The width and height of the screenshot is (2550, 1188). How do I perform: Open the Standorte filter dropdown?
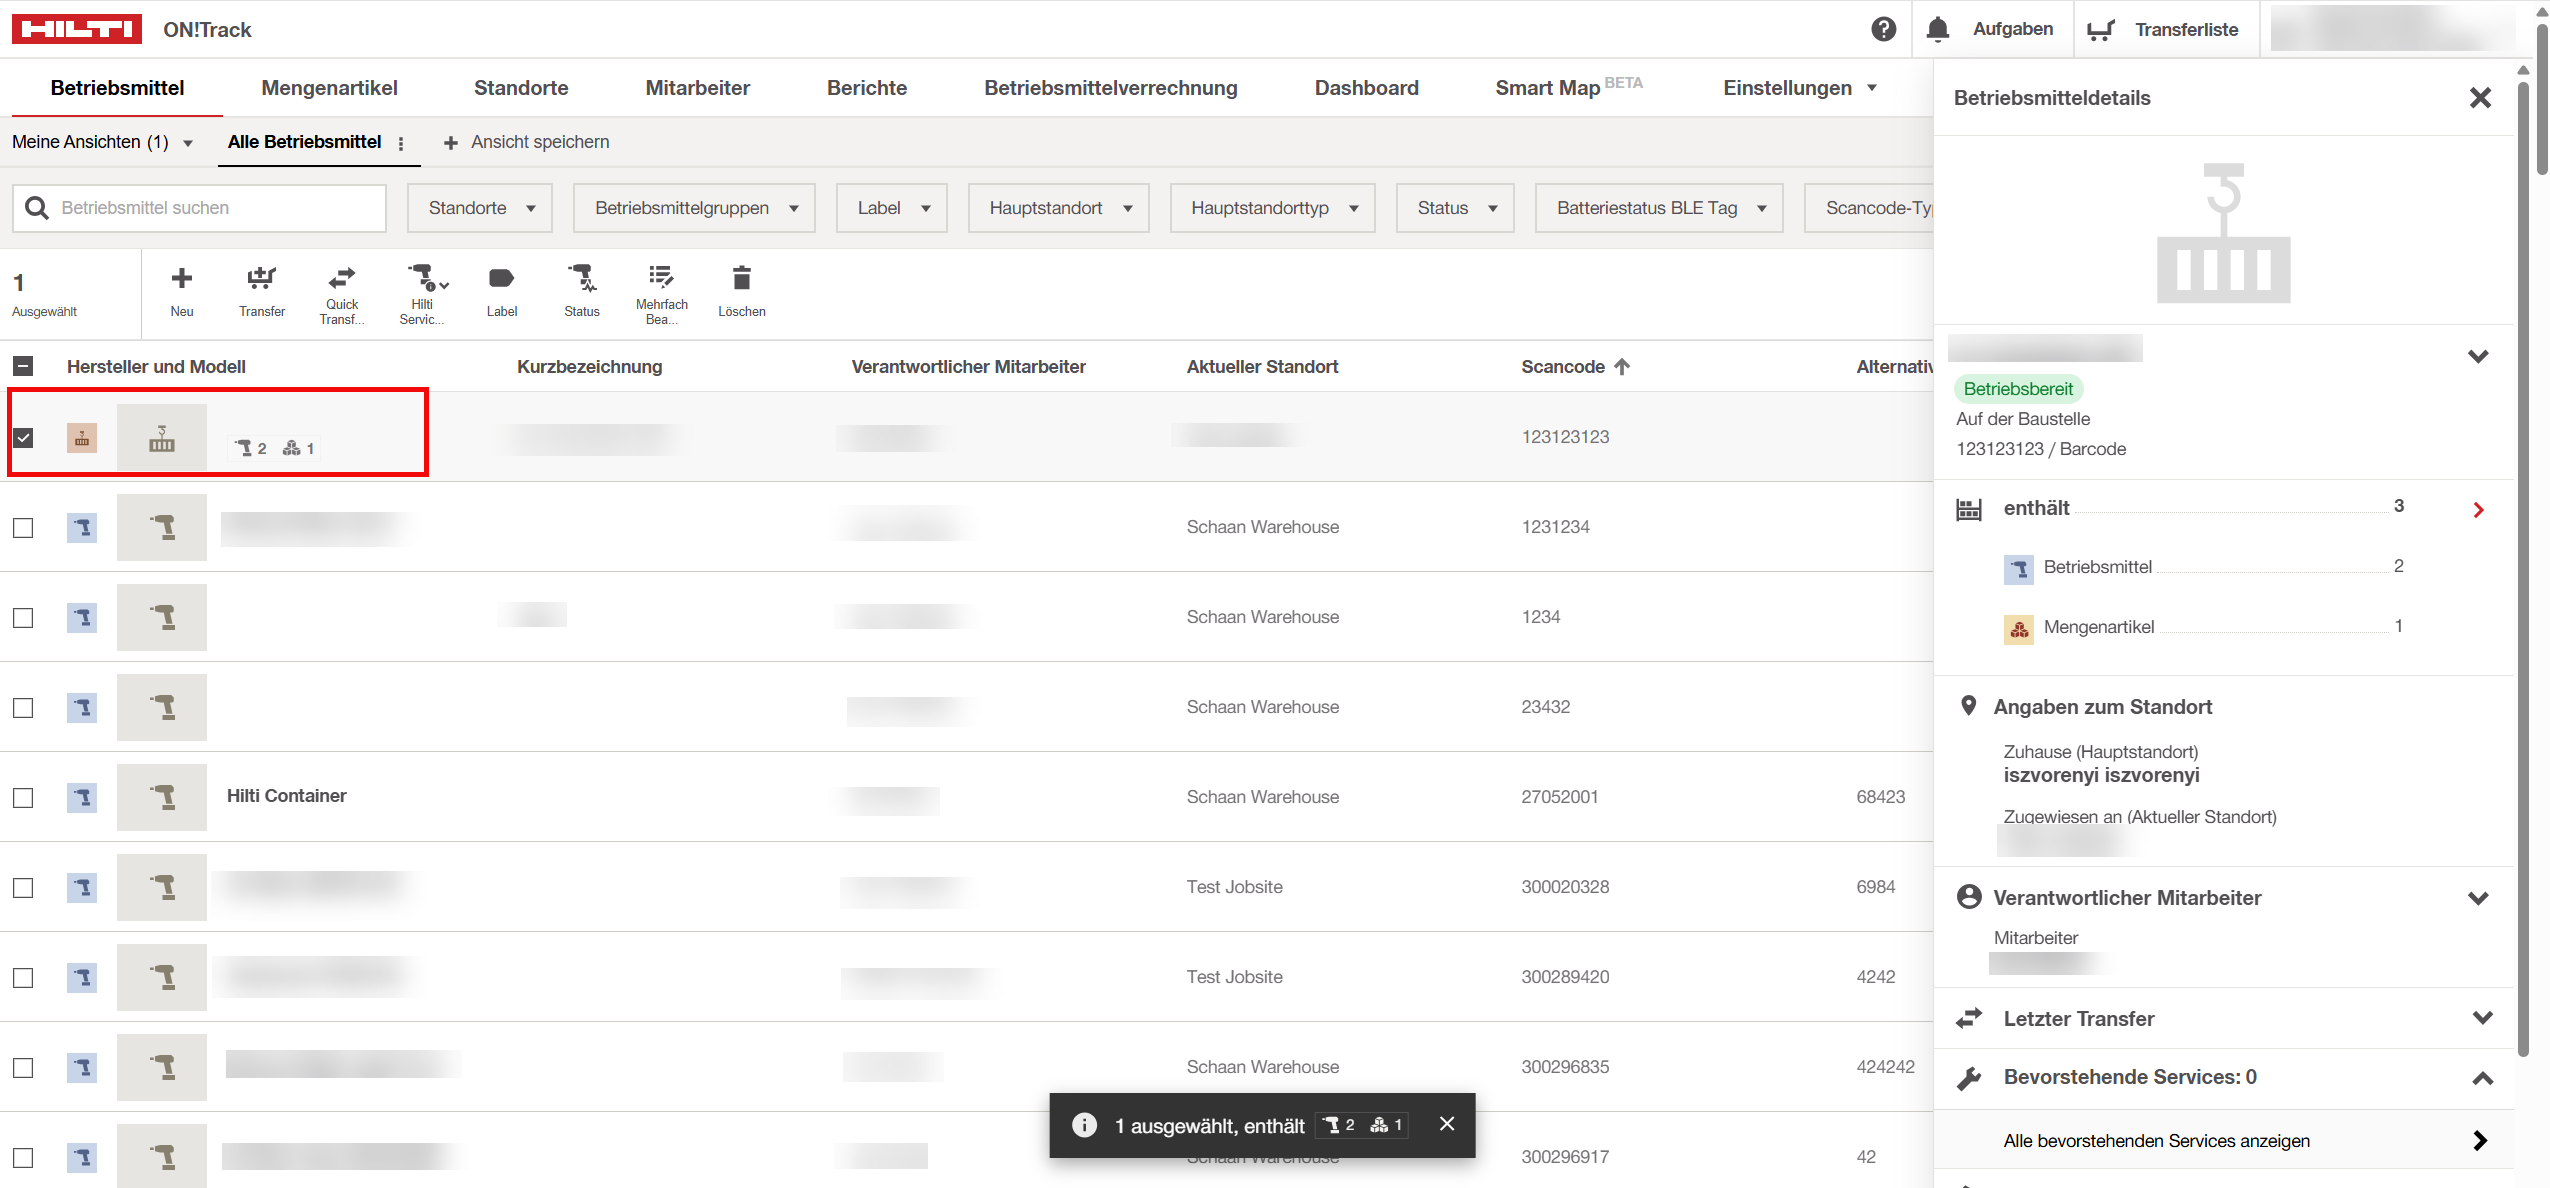[x=480, y=208]
